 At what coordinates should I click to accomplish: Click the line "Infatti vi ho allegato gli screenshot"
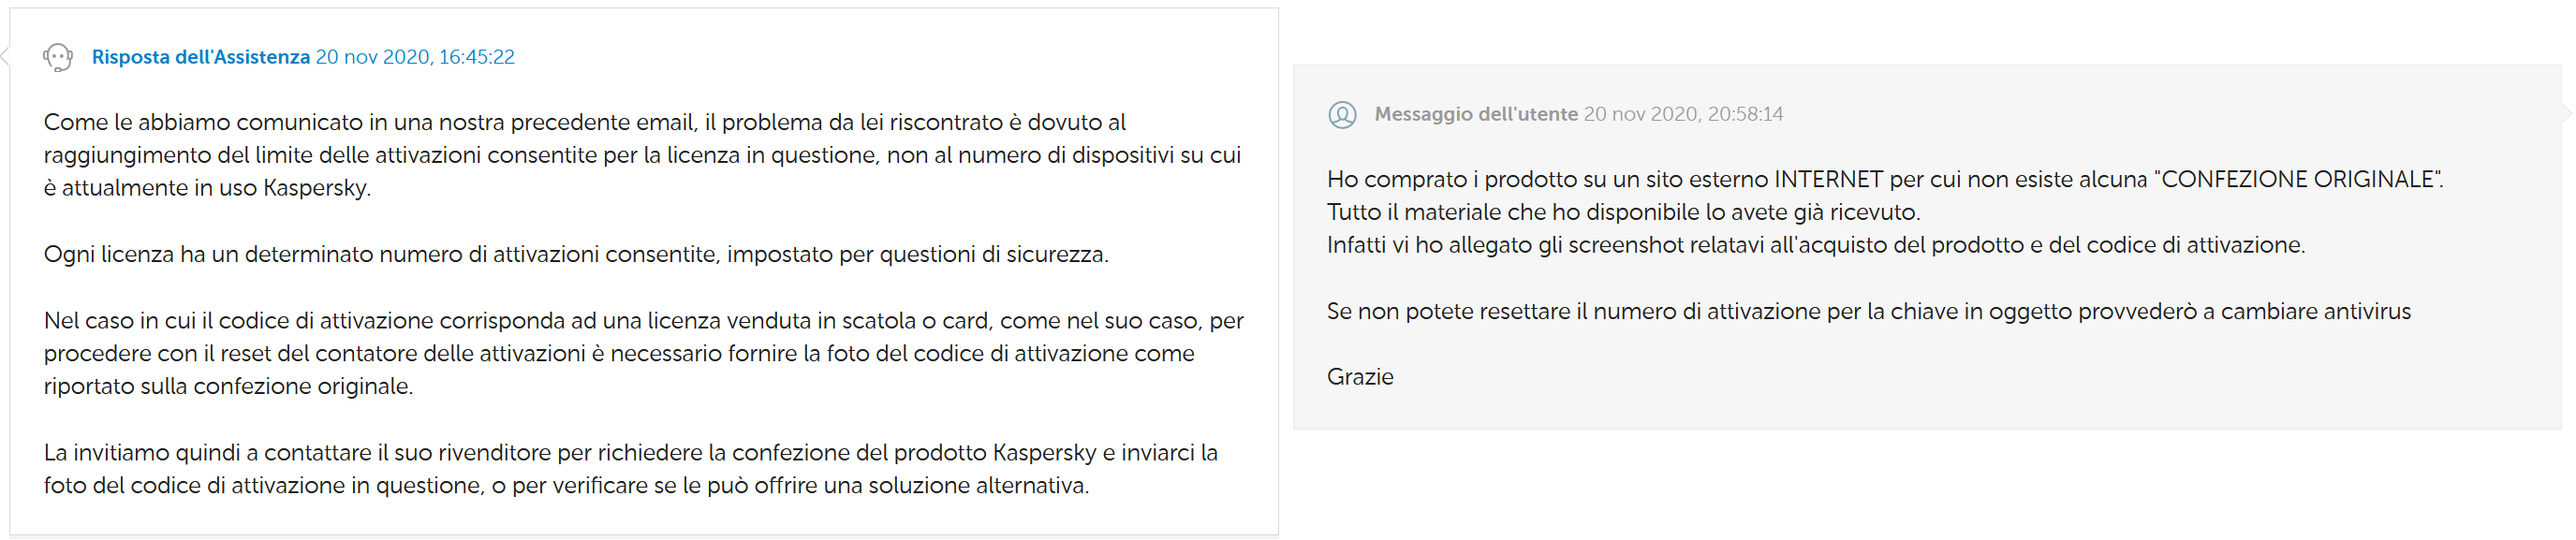click(1814, 245)
